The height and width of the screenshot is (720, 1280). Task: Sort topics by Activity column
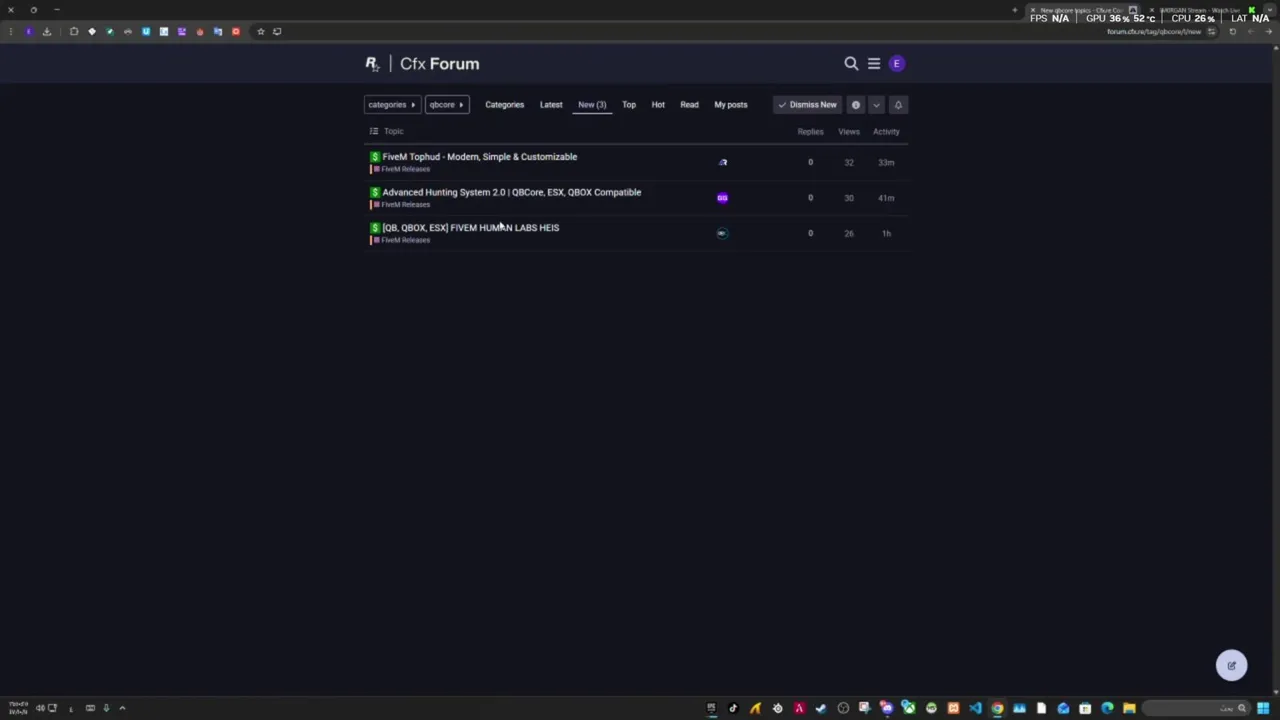(x=886, y=132)
